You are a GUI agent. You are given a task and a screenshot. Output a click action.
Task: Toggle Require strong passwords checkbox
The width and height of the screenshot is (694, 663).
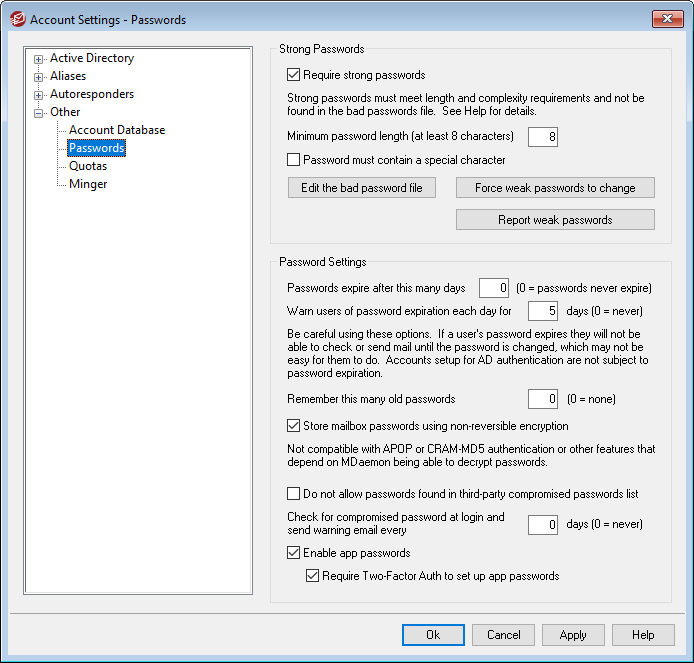click(294, 75)
